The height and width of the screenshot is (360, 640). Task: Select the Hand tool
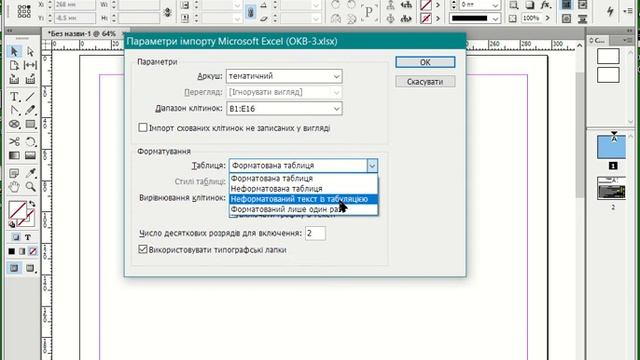pyautogui.click(x=14, y=187)
